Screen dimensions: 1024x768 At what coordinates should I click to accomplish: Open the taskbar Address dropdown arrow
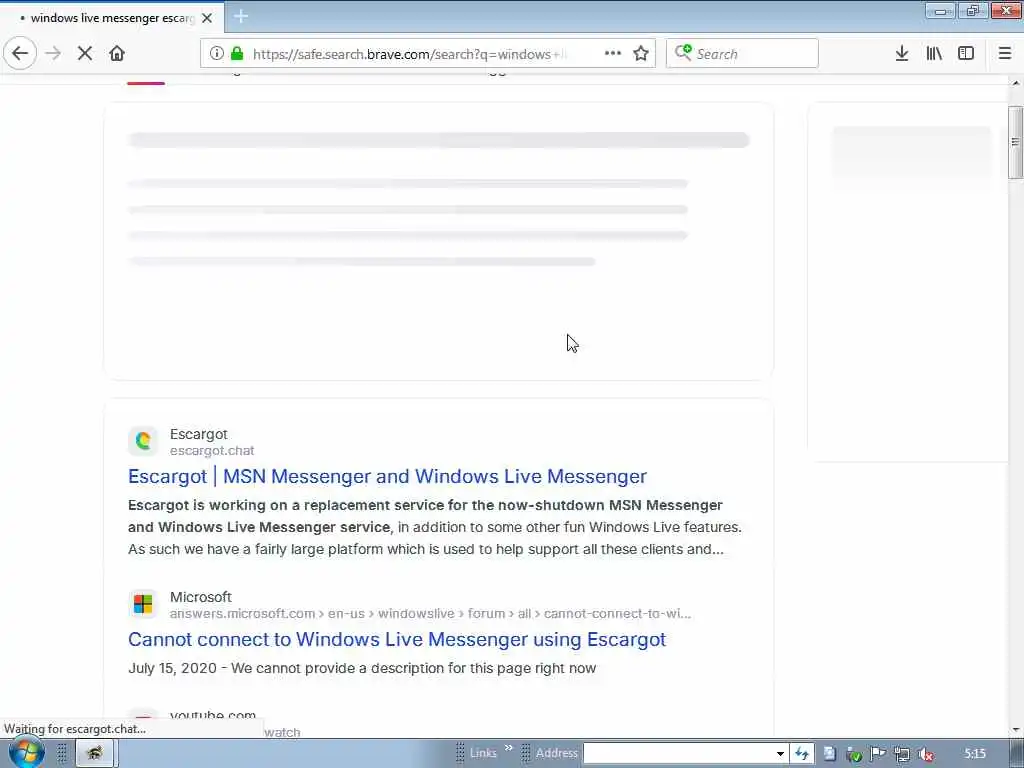(780, 754)
